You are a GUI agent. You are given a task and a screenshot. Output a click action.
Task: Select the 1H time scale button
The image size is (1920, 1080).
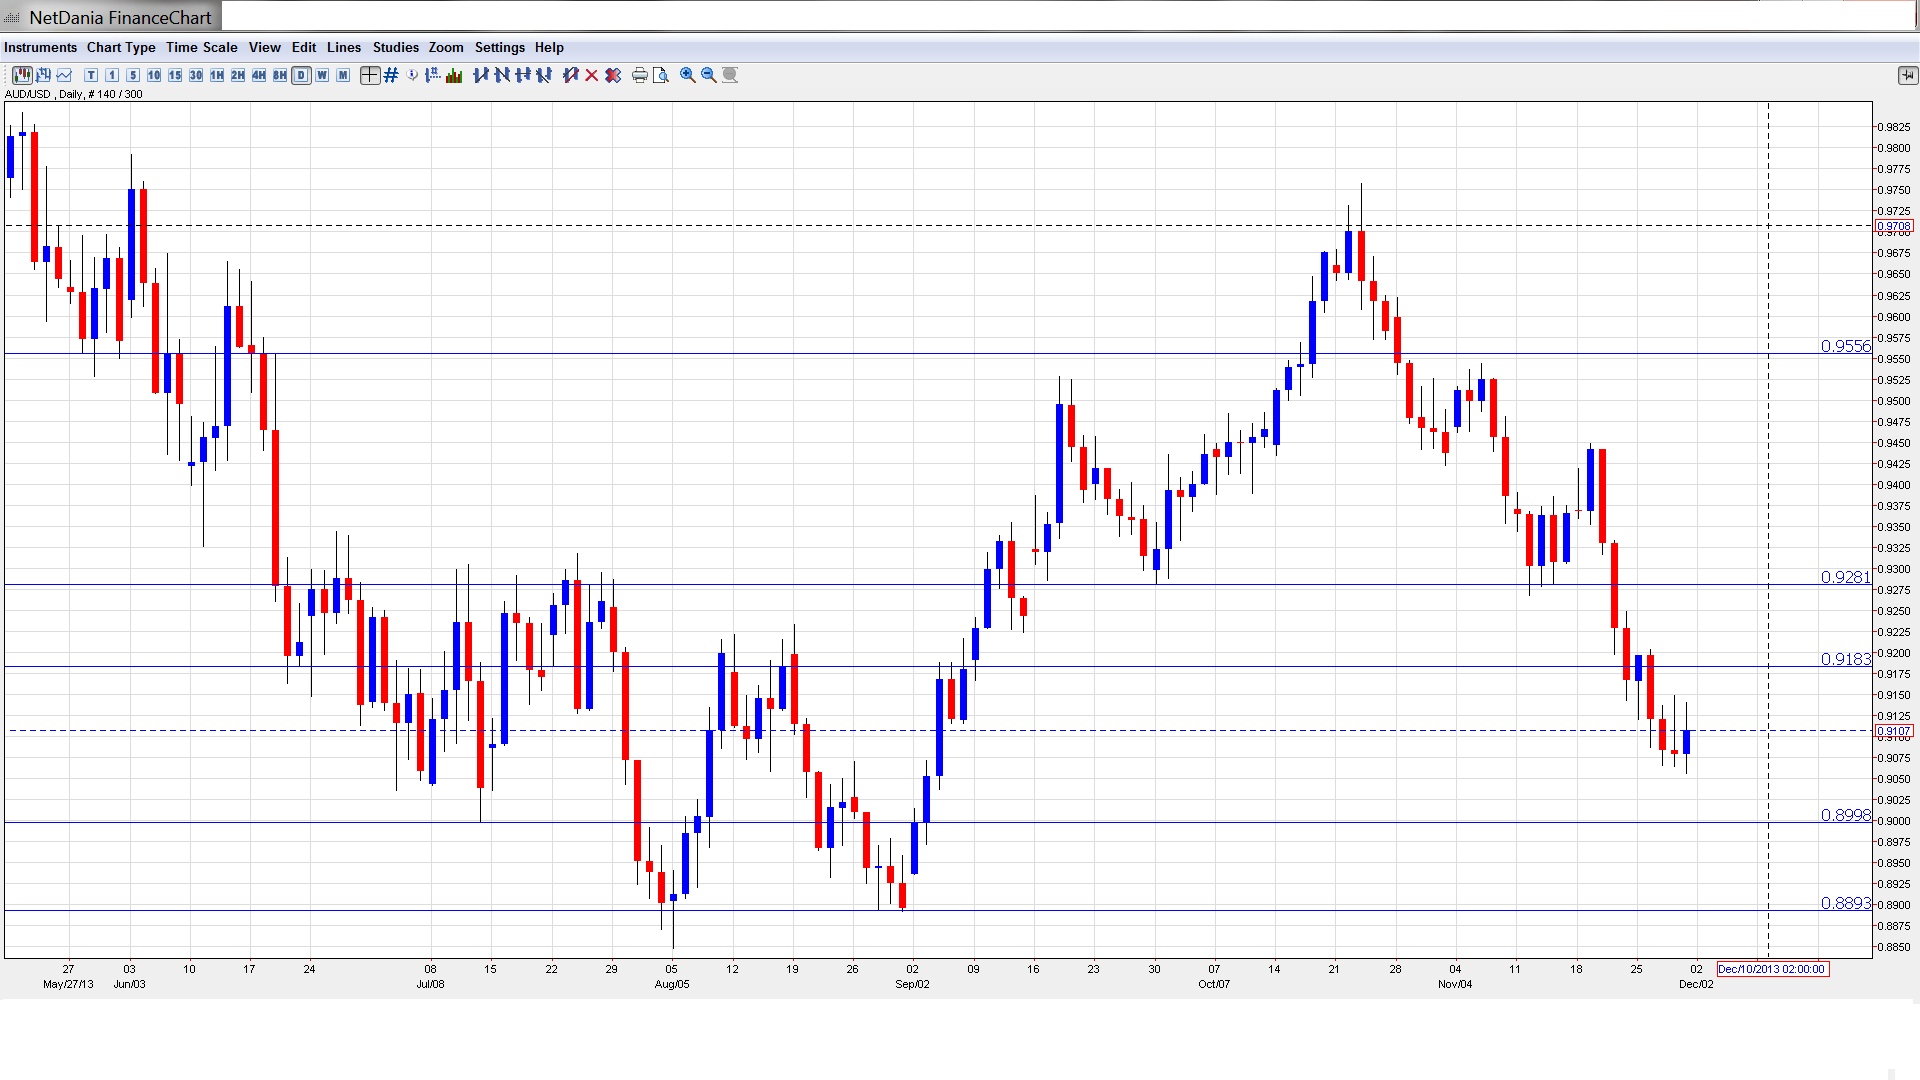point(217,75)
